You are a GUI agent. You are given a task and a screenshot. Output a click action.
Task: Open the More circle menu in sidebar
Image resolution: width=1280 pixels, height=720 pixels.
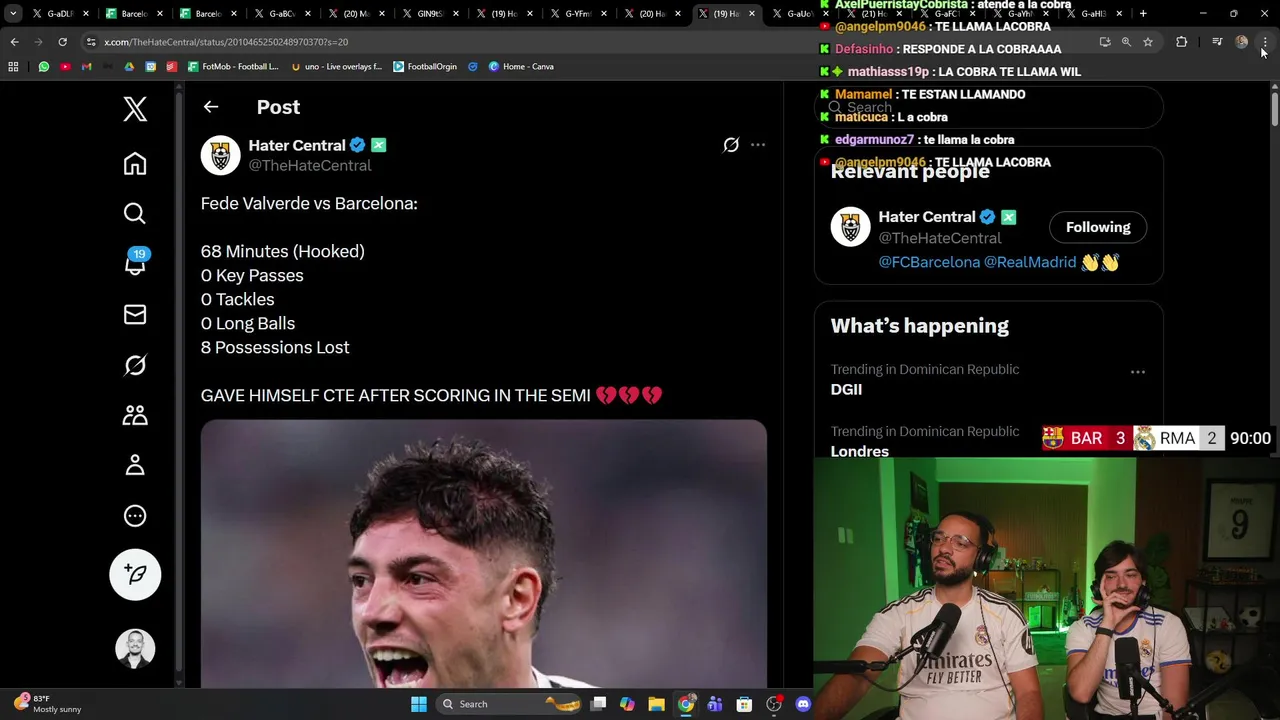[x=135, y=516]
